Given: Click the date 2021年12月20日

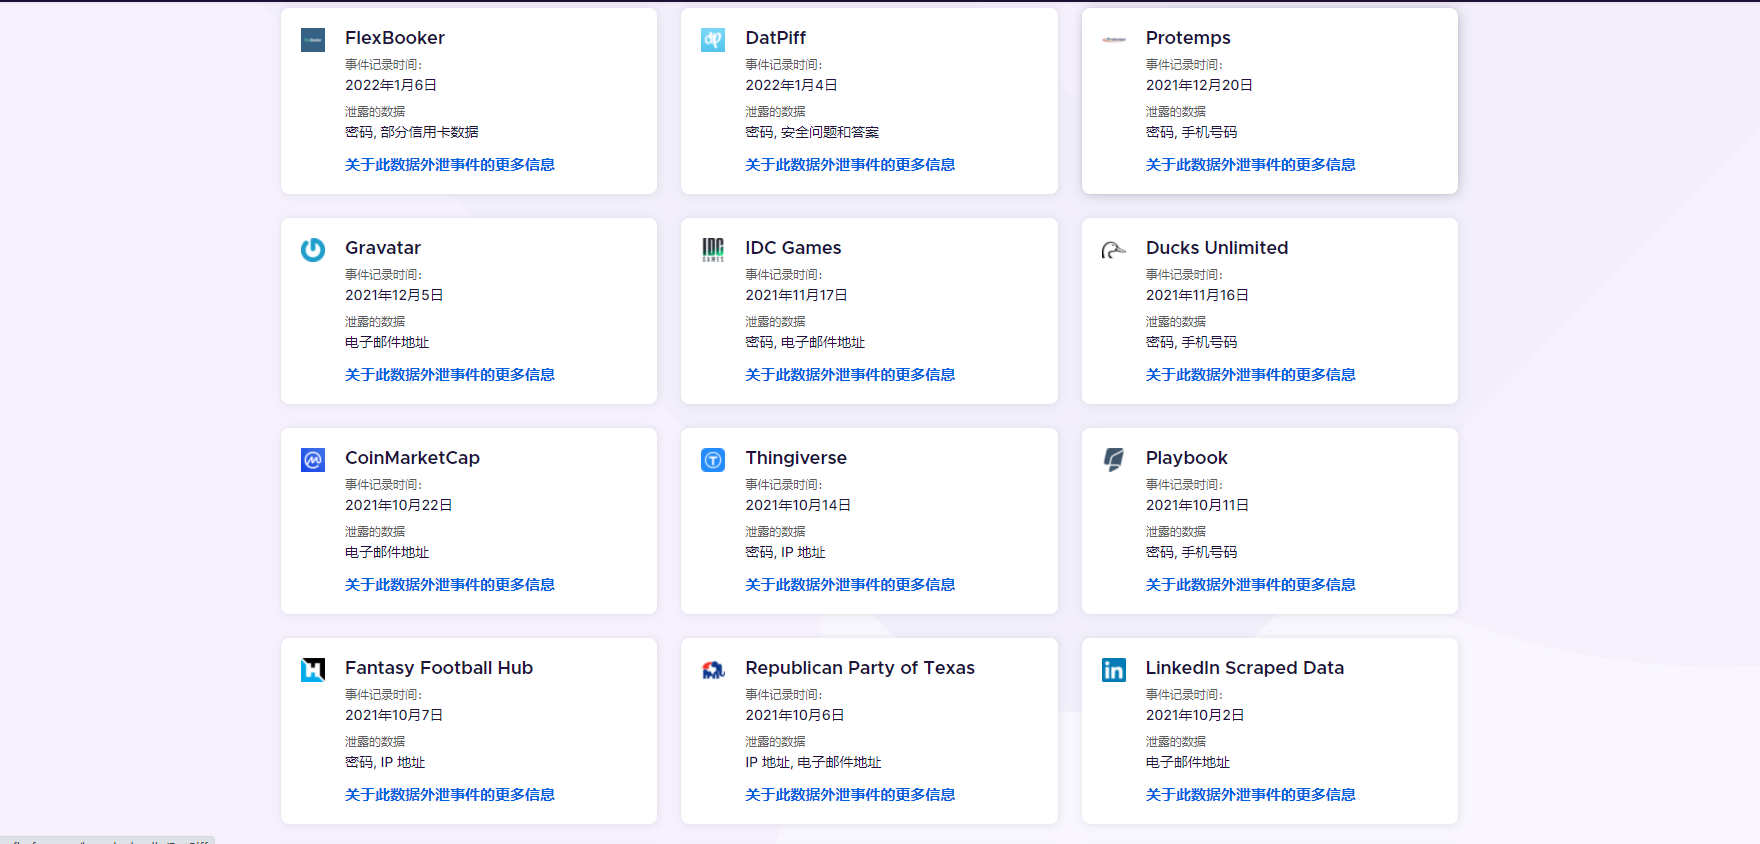Looking at the screenshot, I should [x=1199, y=85].
